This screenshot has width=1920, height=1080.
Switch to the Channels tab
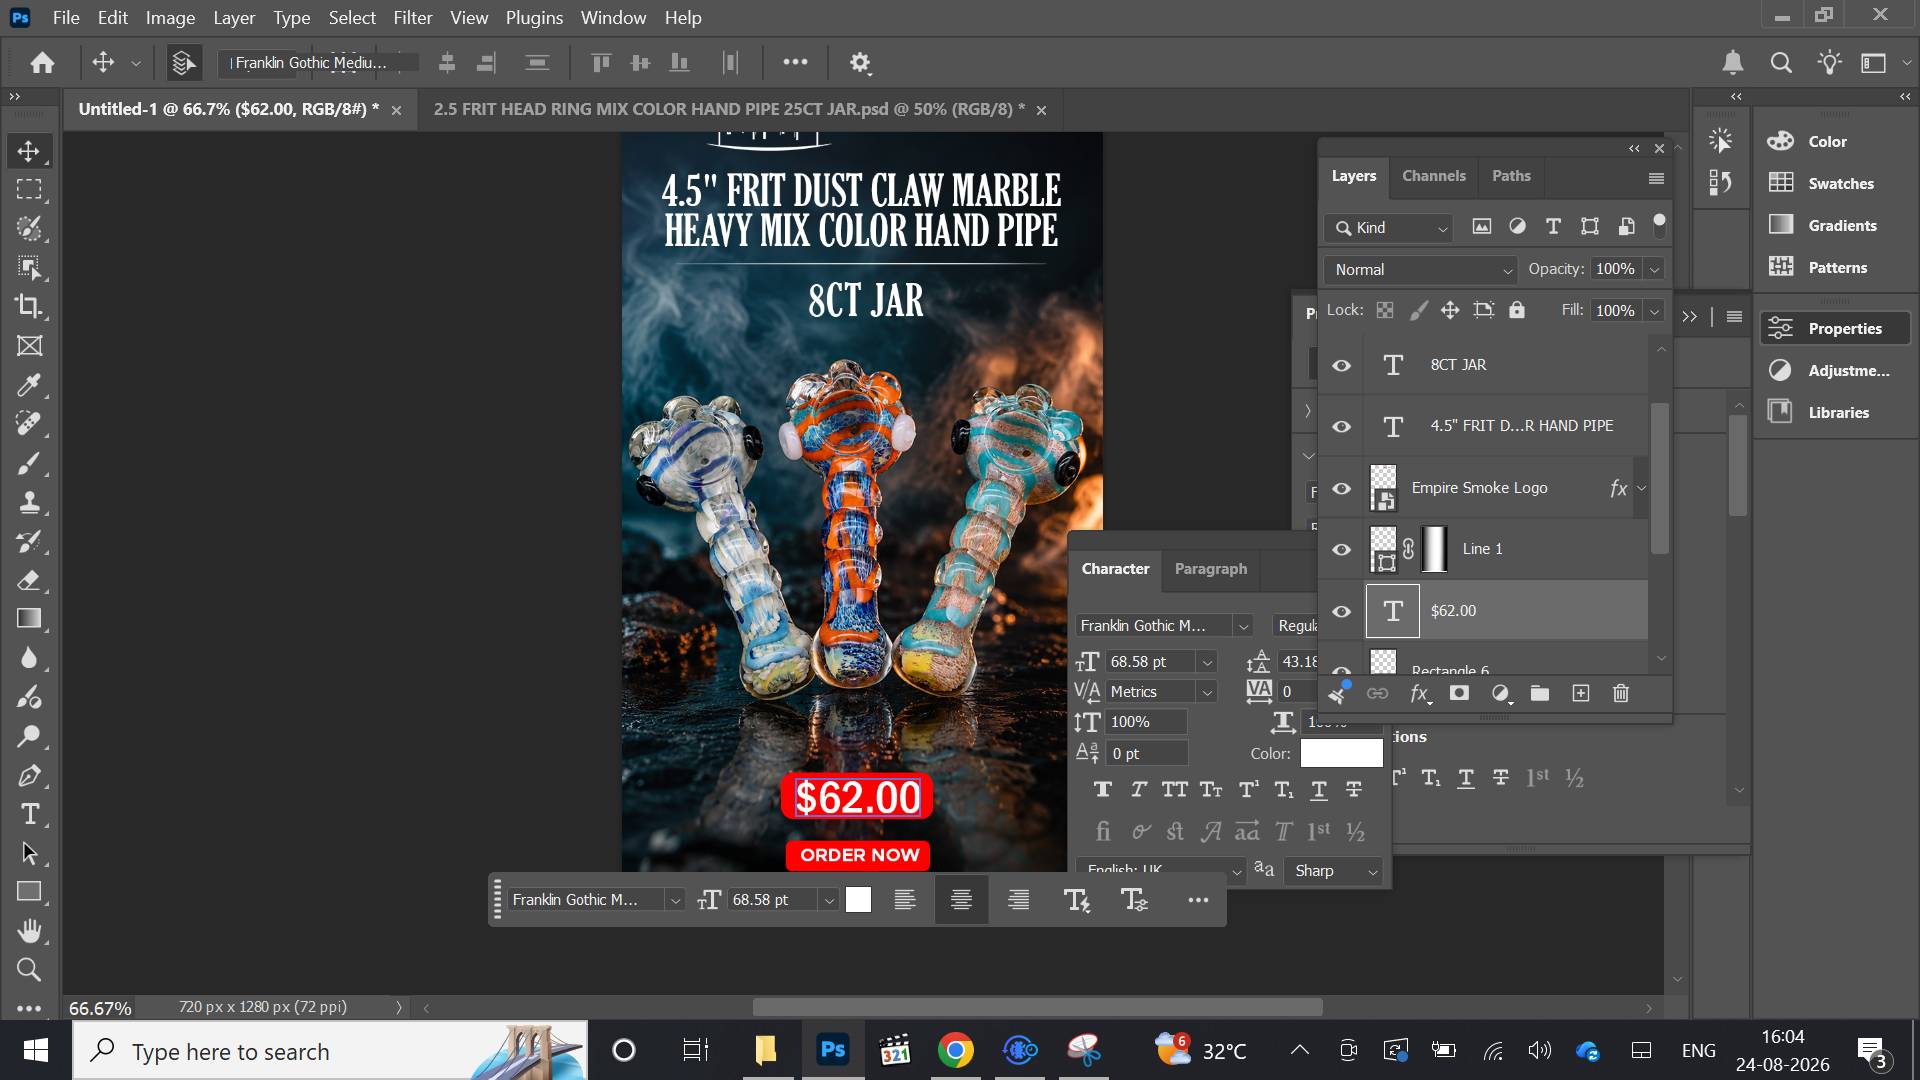click(1433, 175)
